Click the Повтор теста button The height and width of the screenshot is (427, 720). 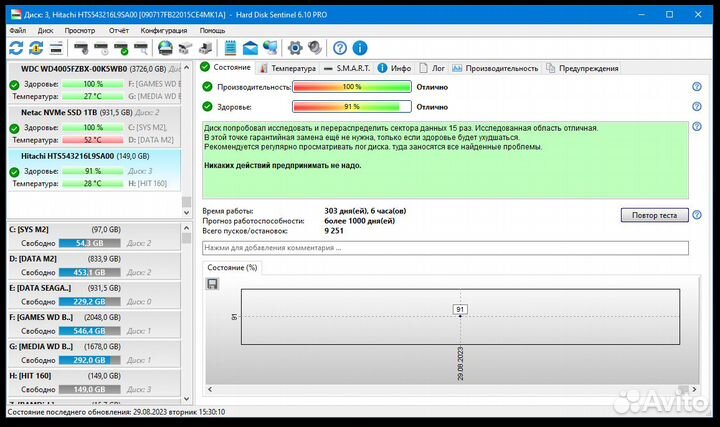click(654, 215)
